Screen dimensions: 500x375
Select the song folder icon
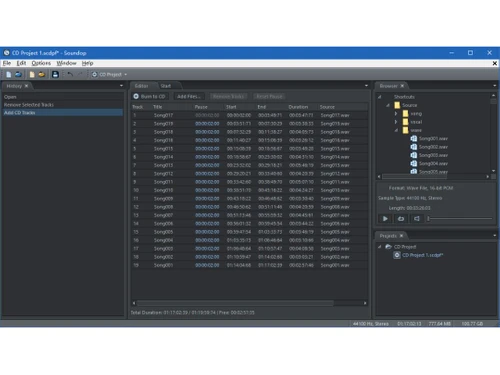(405, 114)
